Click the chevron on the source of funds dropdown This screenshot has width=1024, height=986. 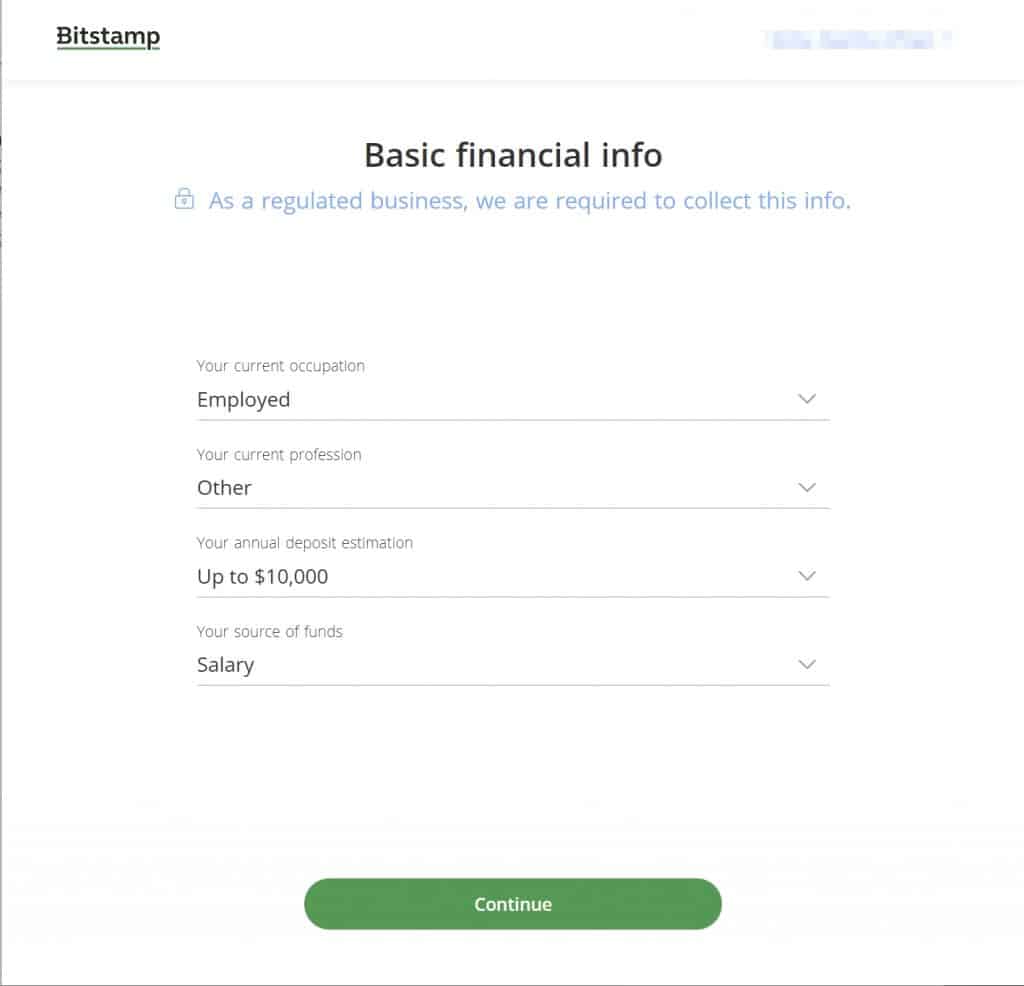[807, 663]
